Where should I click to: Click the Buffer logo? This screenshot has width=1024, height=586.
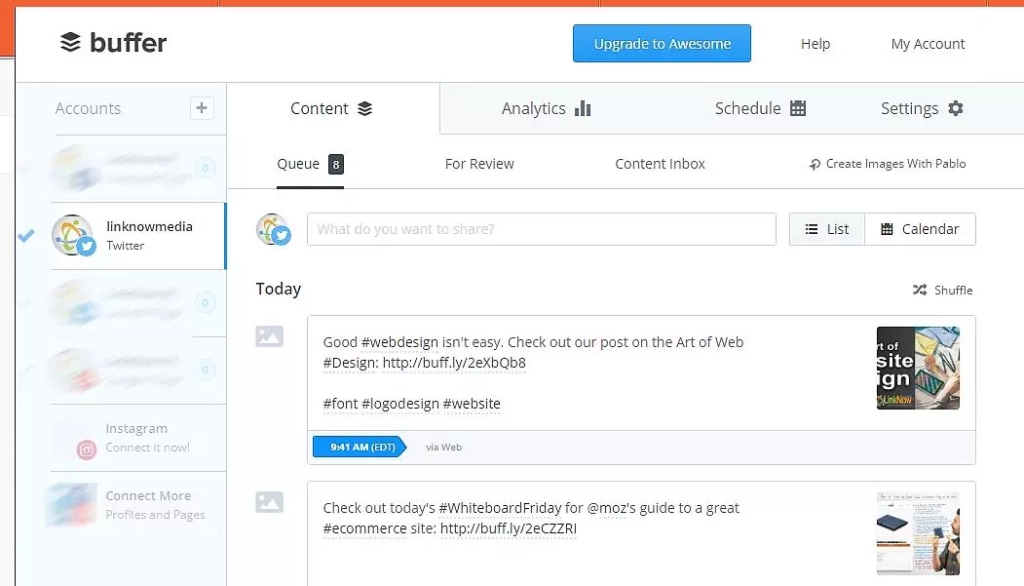point(113,43)
